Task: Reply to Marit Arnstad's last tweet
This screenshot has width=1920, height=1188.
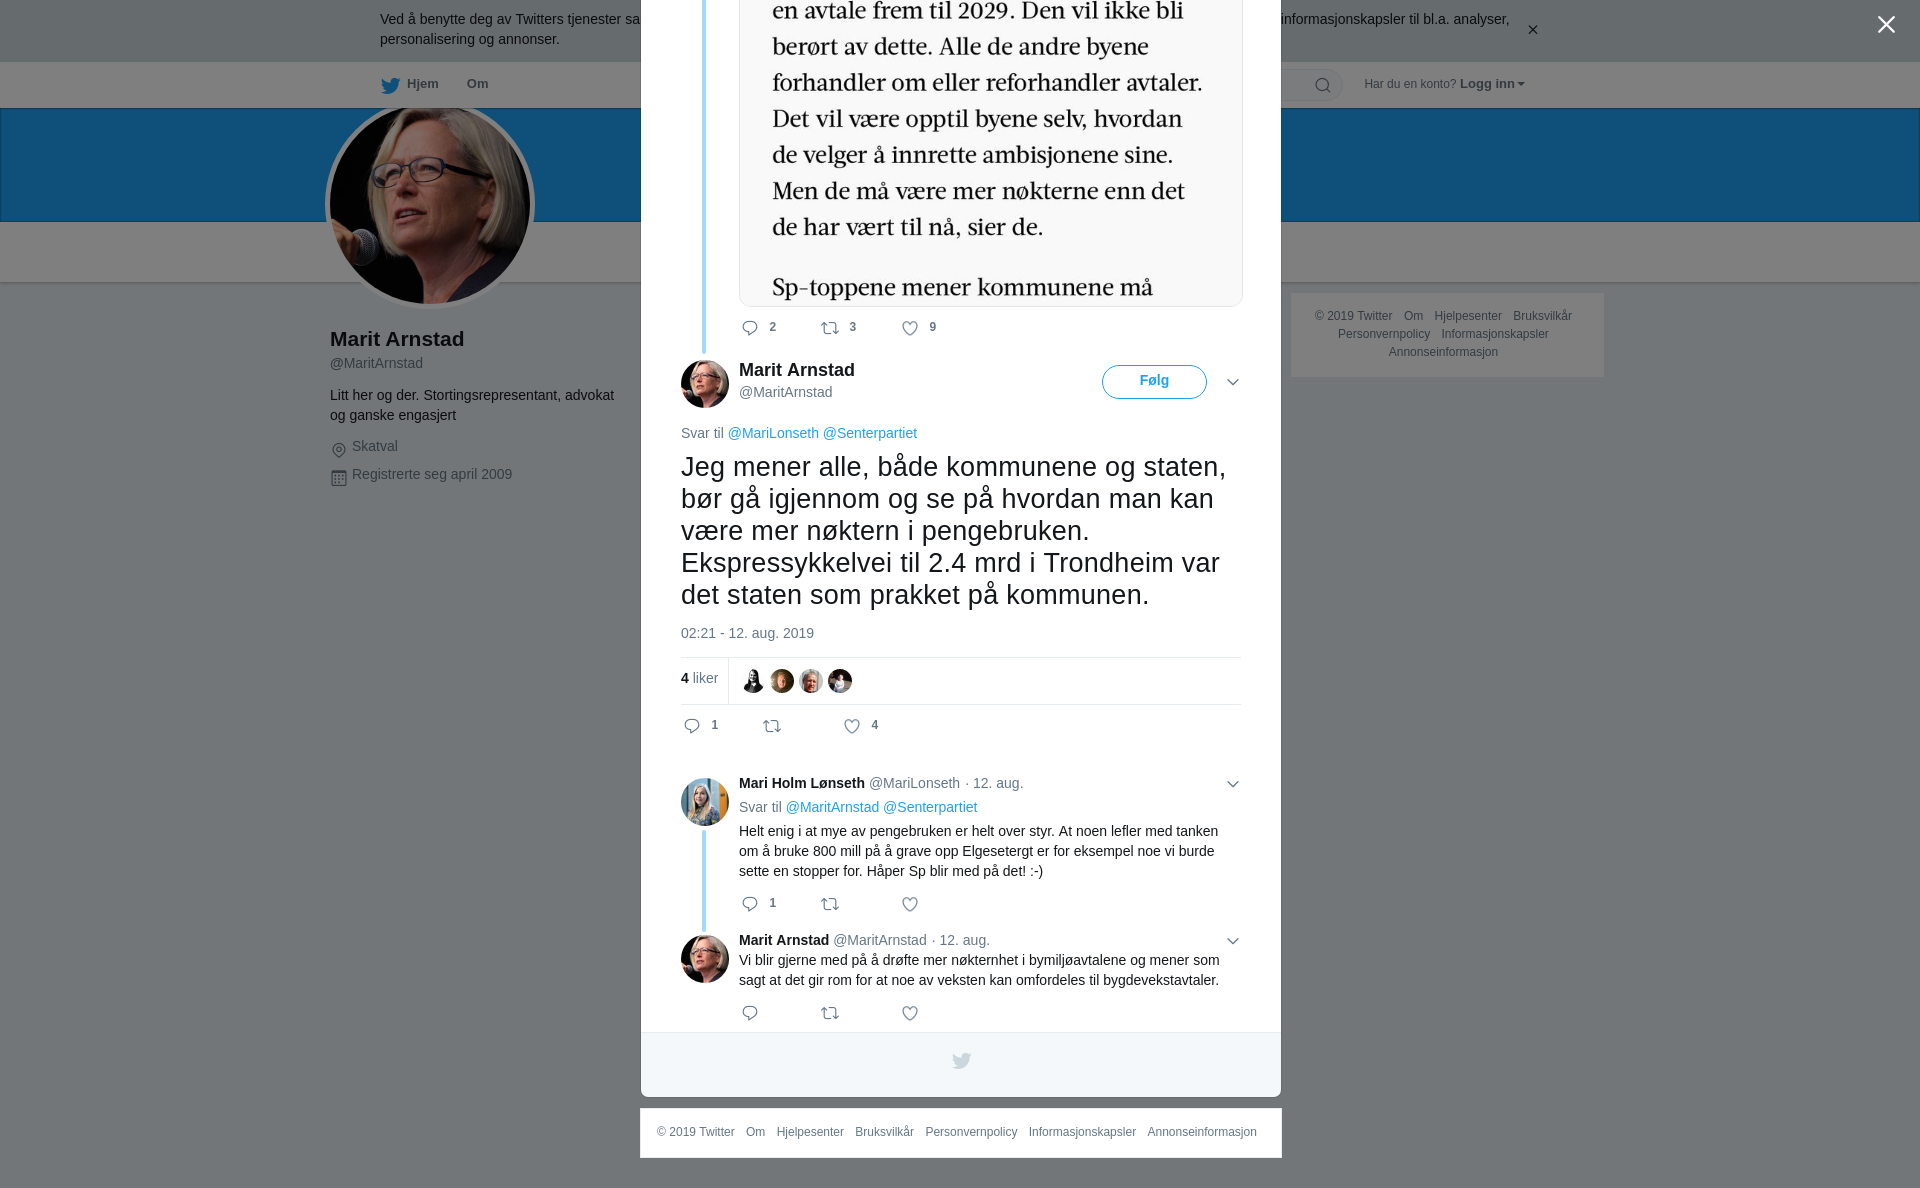Action: (750, 1013)
